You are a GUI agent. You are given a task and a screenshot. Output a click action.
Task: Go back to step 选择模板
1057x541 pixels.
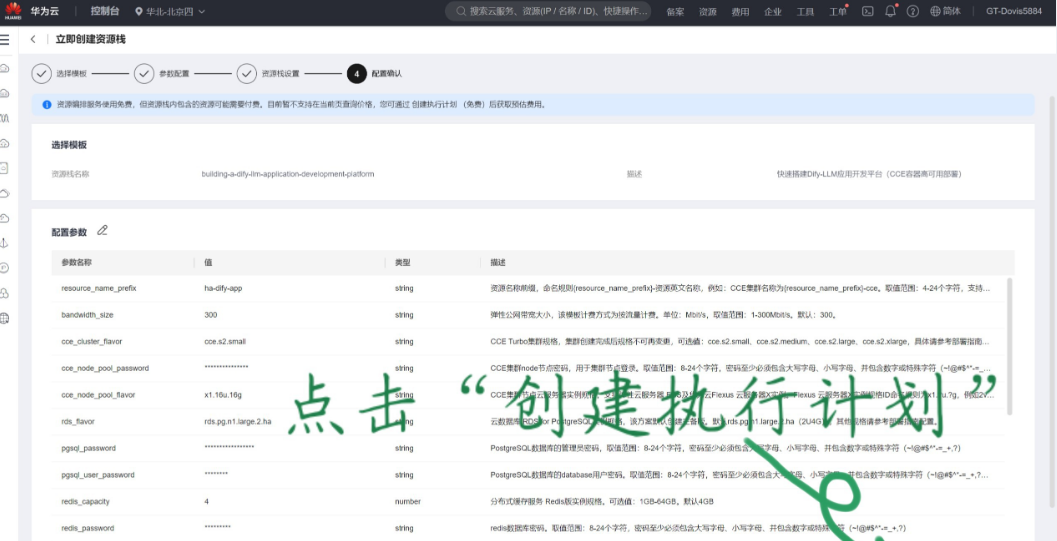tap(41, 73)
